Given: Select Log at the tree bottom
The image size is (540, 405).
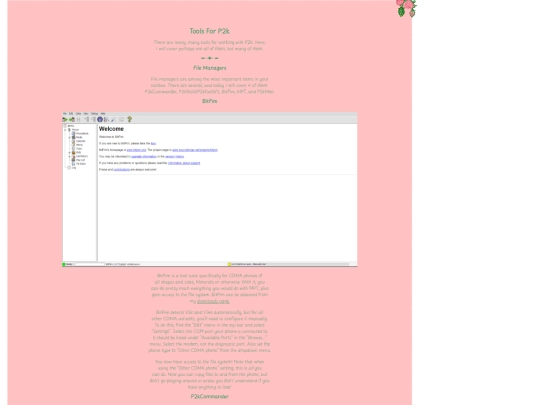Looking at the screenshot, I should (x=74, y=168).
